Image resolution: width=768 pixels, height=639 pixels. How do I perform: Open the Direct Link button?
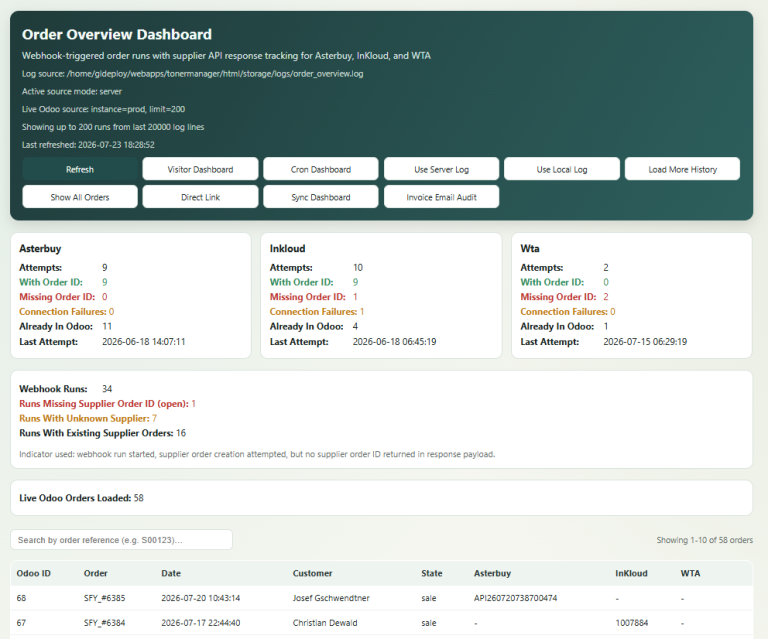pos(200,197)
